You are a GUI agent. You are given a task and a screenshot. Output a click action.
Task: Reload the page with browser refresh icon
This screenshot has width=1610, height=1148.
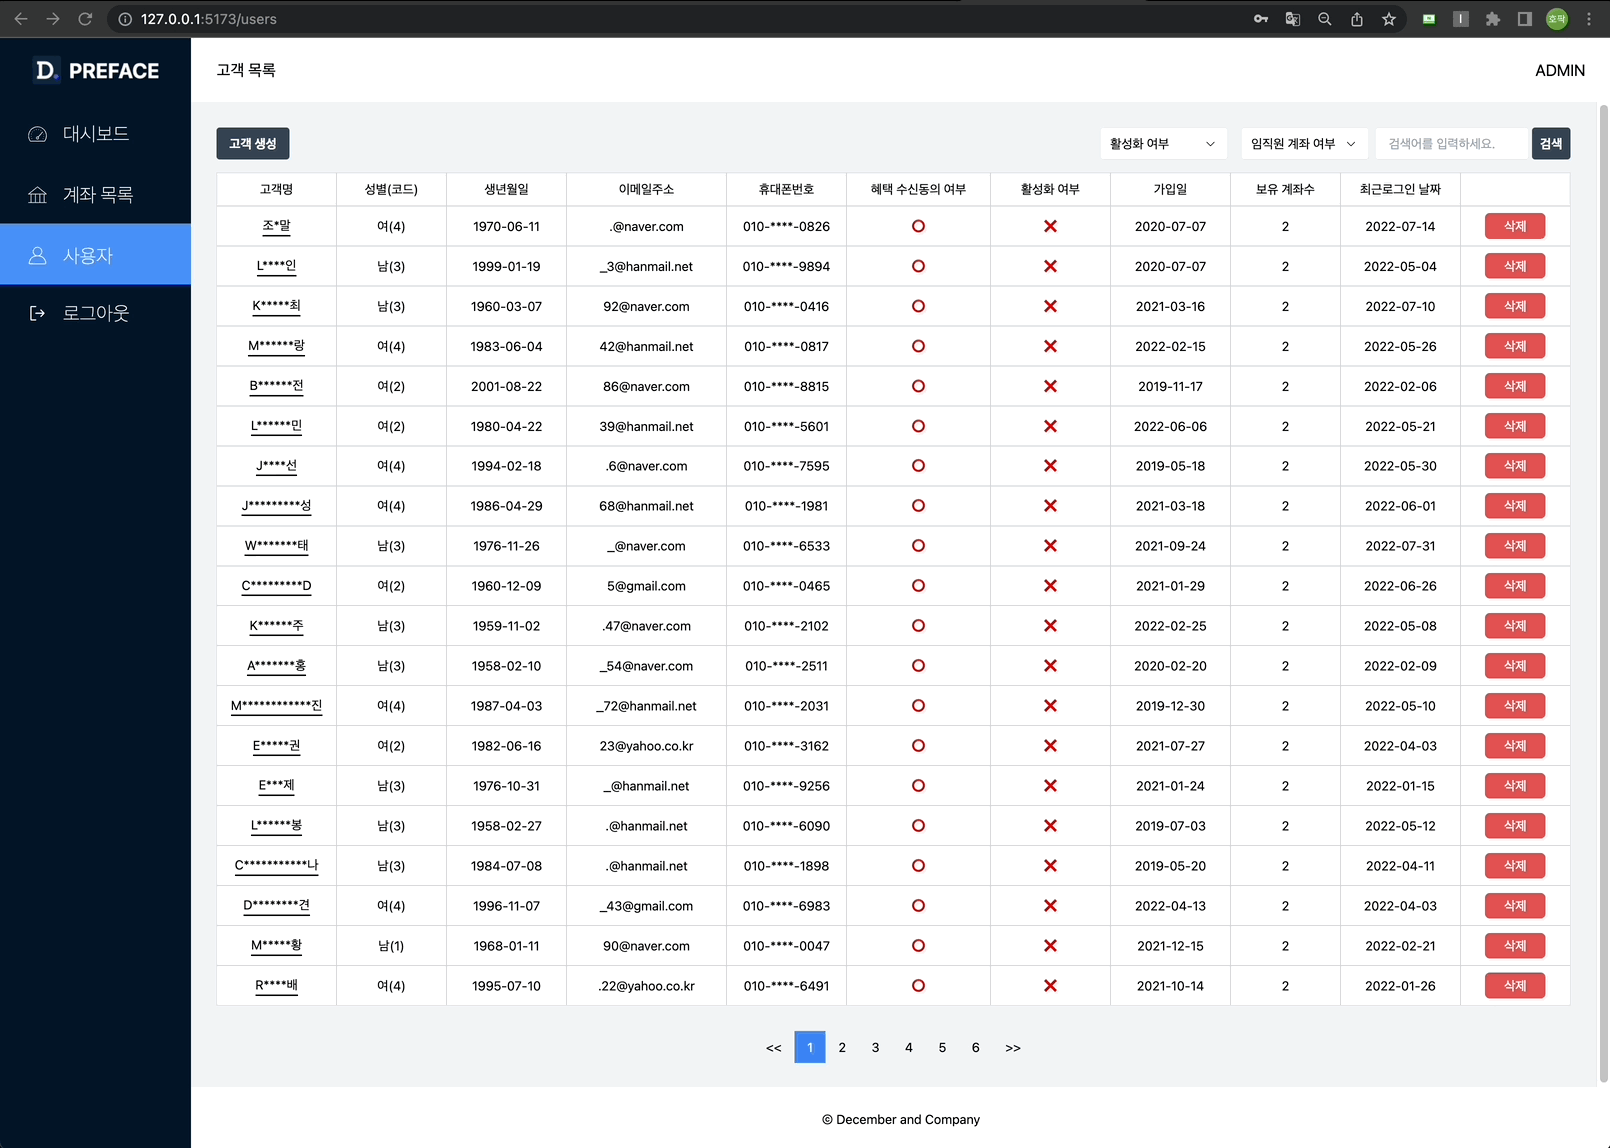(x=85, y=19)
